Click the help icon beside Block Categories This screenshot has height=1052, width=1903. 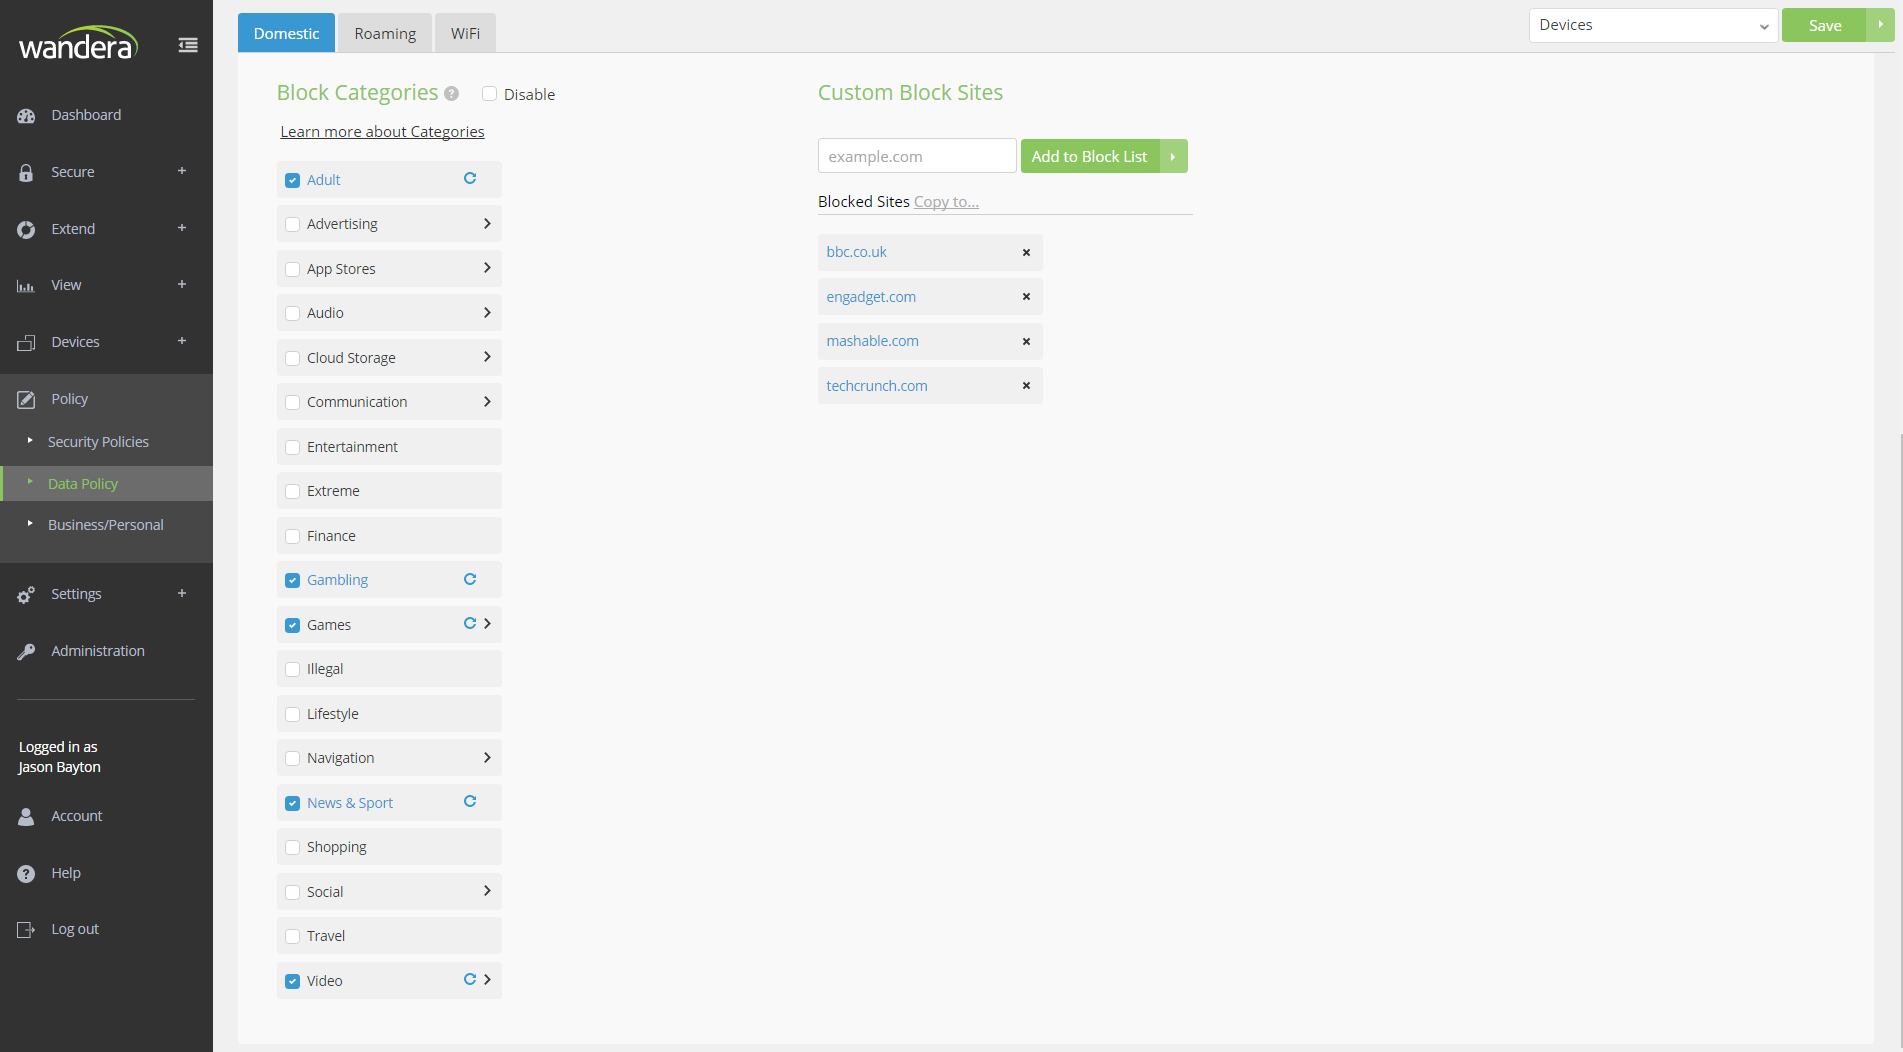(x=451, y=94)
